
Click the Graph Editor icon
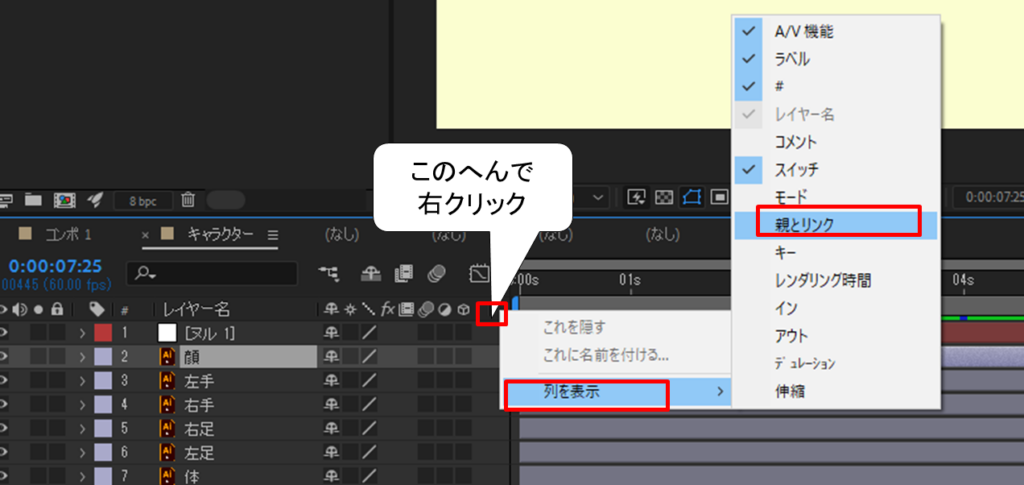click(x=478, y=273)
